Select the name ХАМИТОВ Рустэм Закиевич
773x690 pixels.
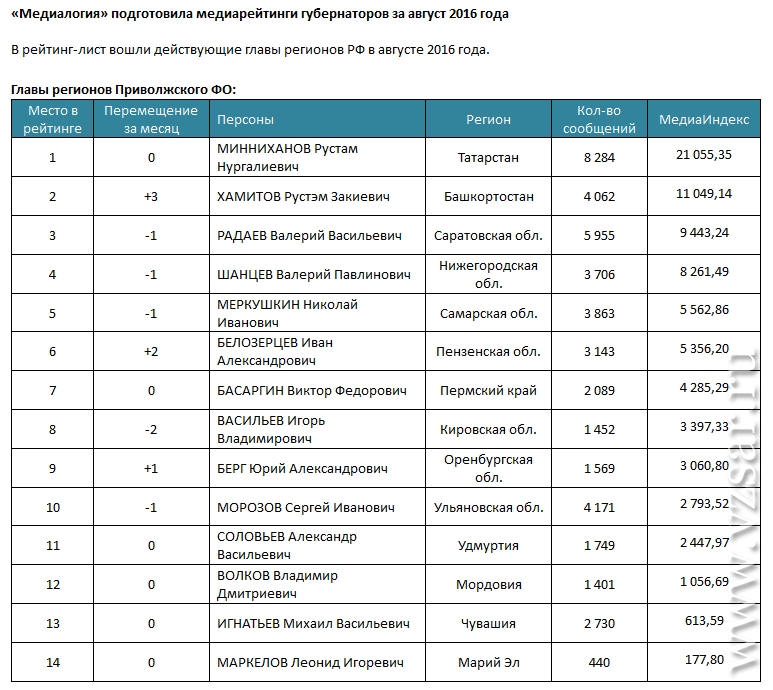[x=303, y=197]
